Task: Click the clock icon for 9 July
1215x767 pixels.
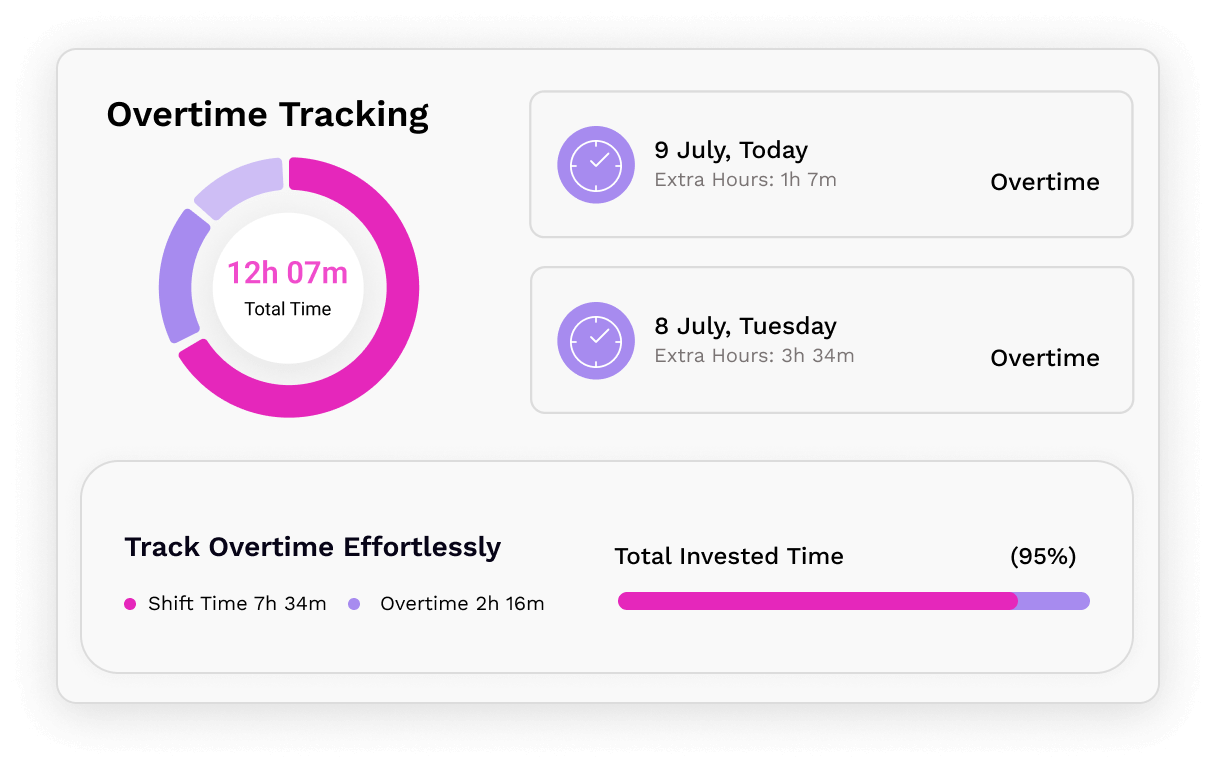Action: pyautogui.click(x=596, y=165)
